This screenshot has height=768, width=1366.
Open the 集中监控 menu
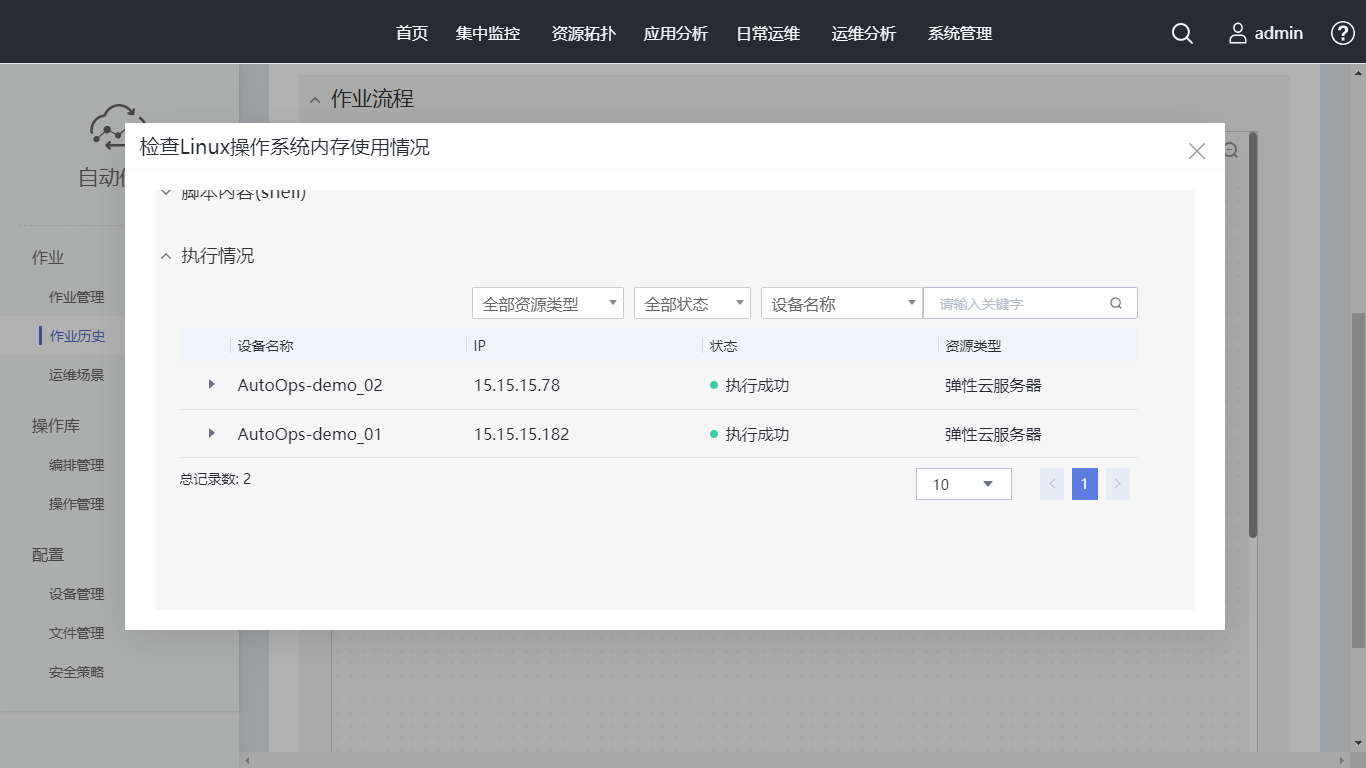(488, 33)
